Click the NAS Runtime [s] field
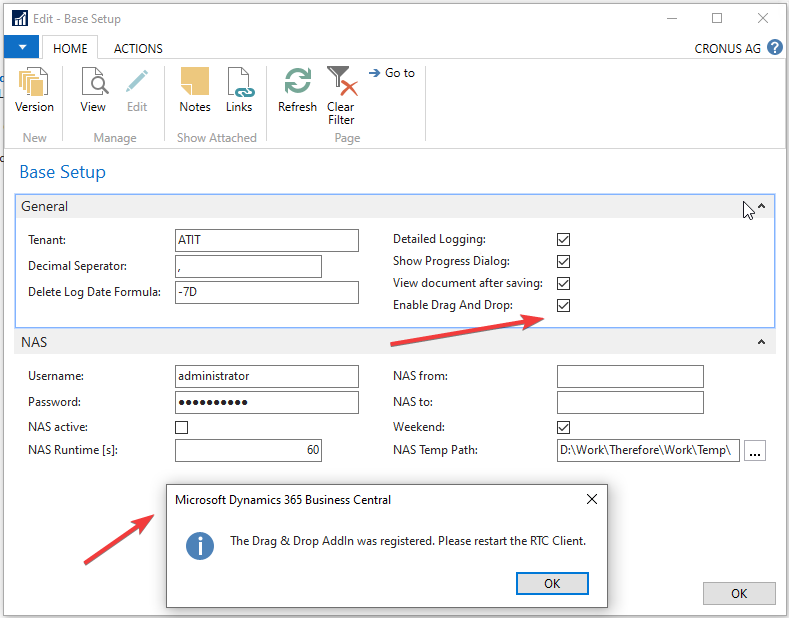This screenshot has height=618, width=789. pos(248,450)
